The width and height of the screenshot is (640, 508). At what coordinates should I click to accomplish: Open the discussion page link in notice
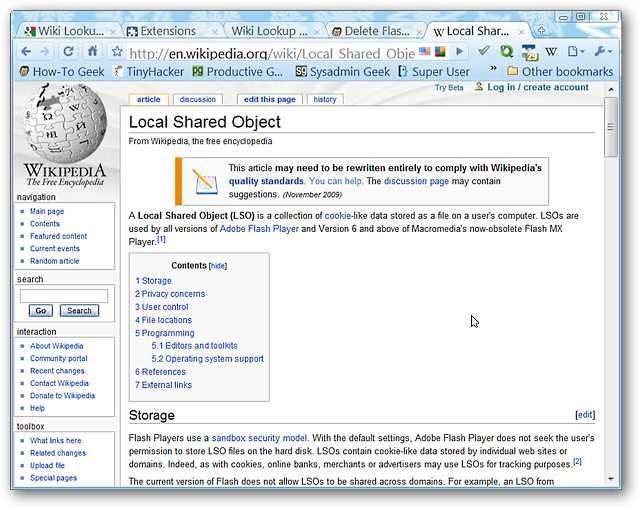(x=416, y=181)
